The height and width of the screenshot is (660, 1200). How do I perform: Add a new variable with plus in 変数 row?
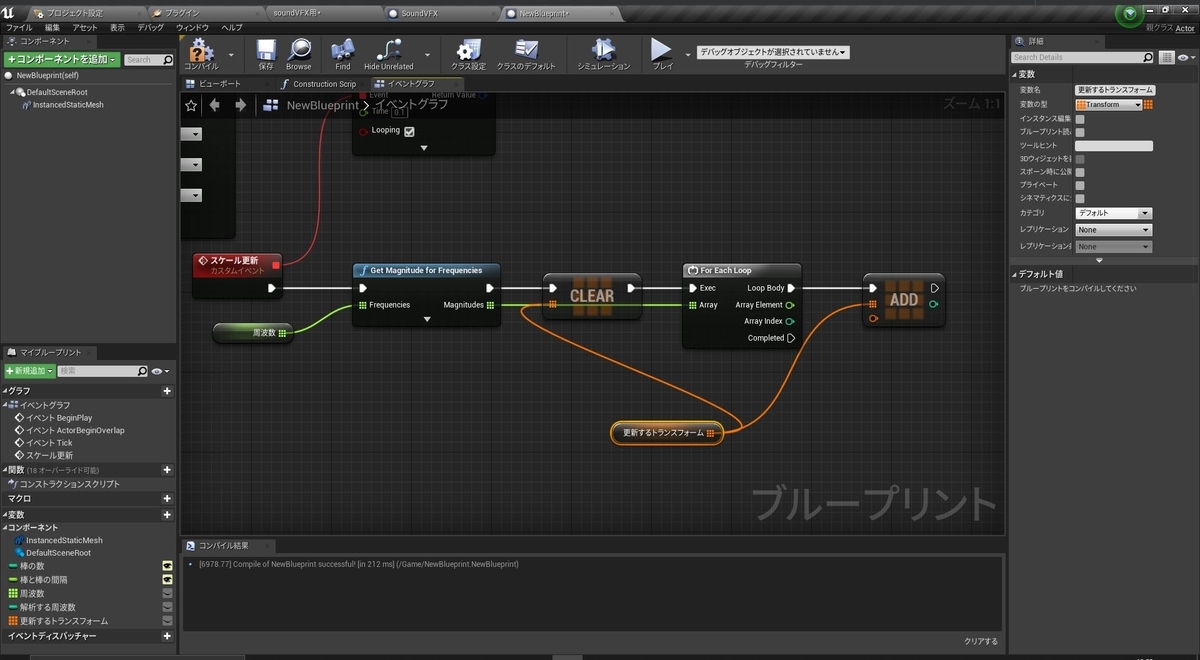click(167, 514)
